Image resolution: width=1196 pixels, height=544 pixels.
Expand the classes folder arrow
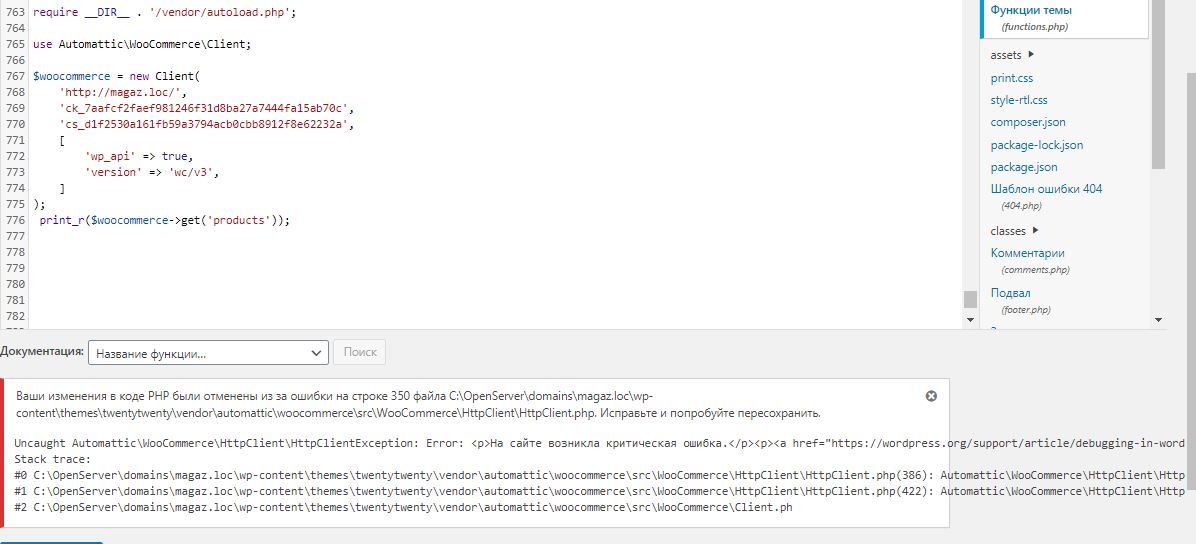1035,230
